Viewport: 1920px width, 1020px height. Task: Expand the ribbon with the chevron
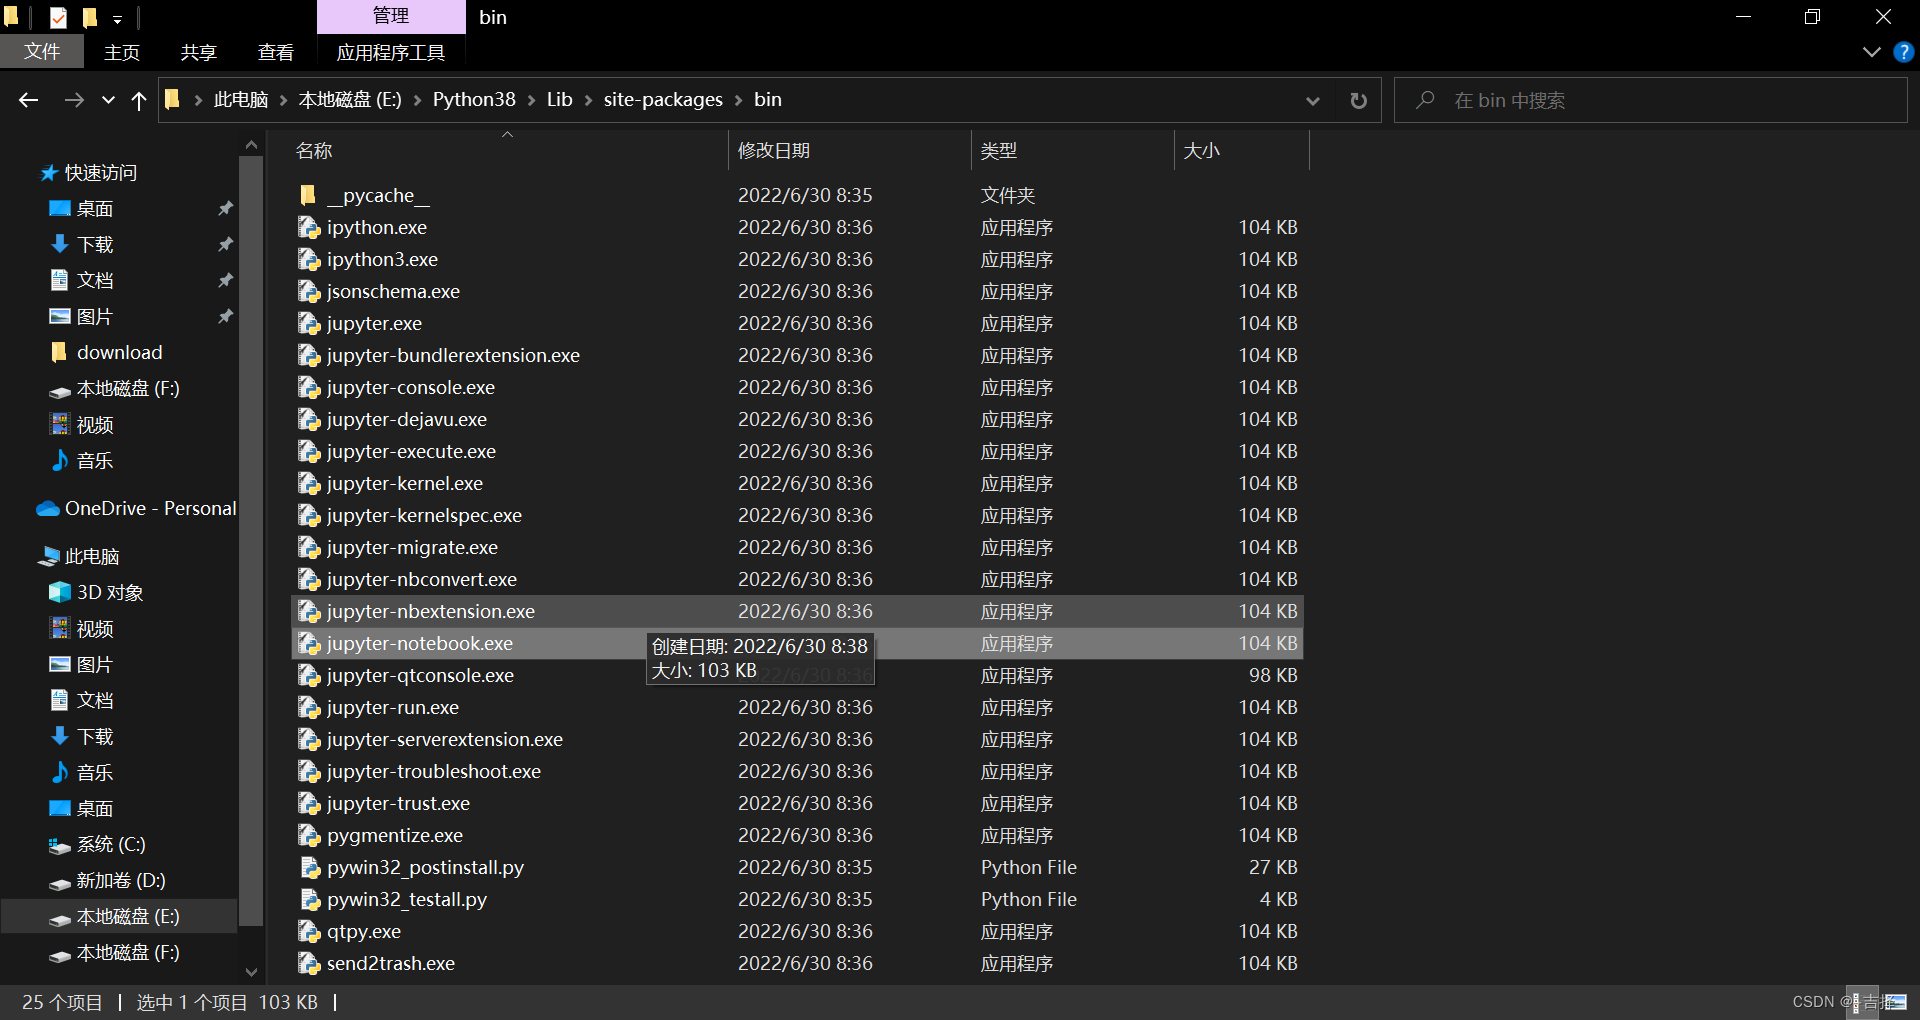[x=1872, y=52]
